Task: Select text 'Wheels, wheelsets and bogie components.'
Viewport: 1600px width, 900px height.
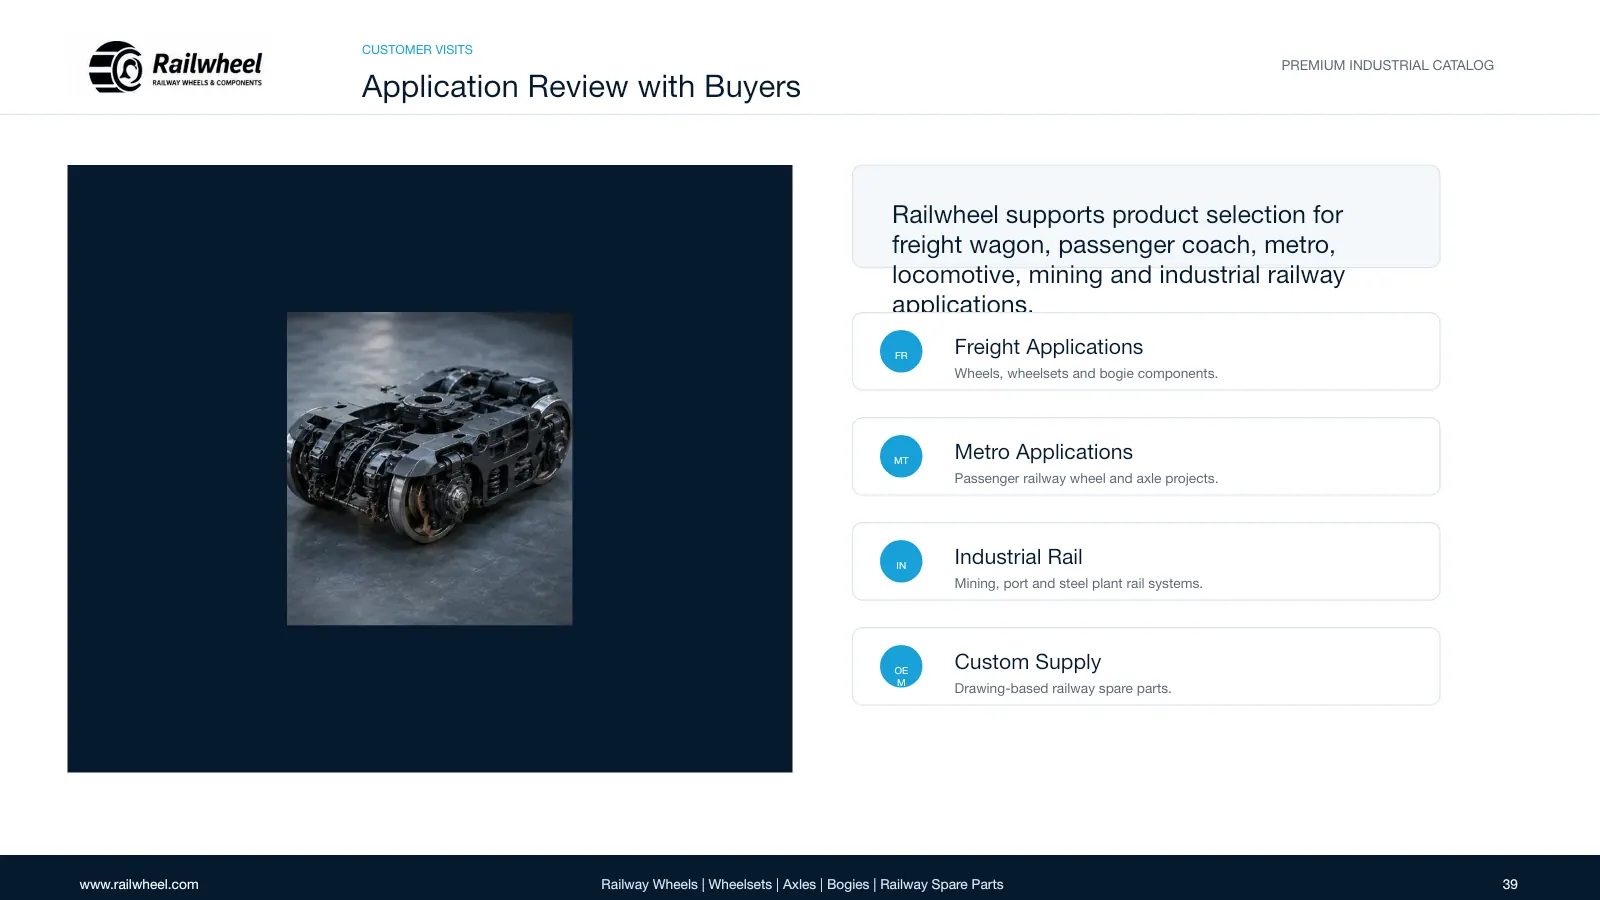Action: click(1086, 374)
